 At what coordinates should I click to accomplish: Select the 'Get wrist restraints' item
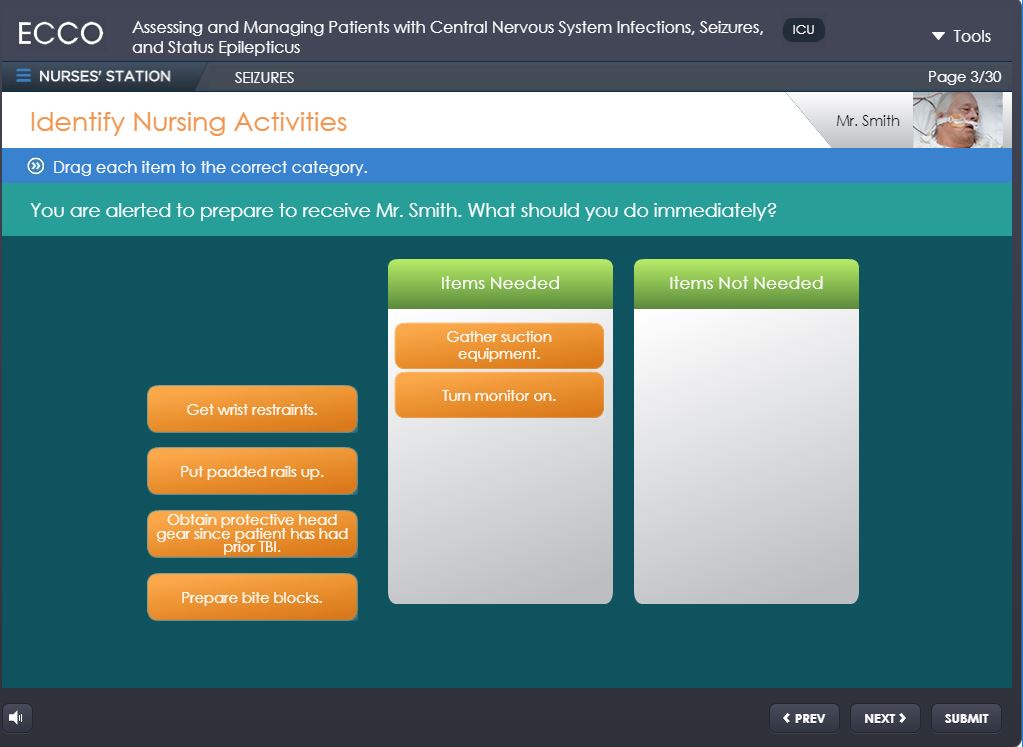(x=252, y=409)
